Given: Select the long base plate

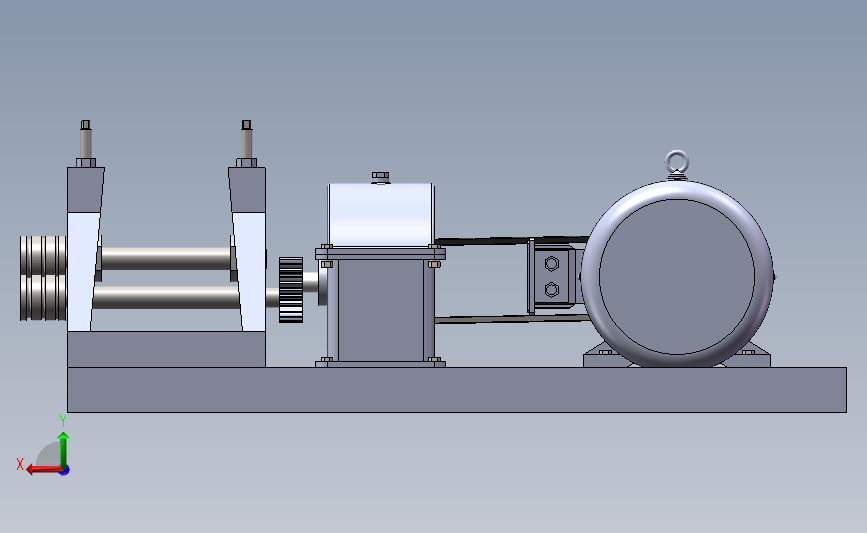Looking at the screenshot, I should (457, 389).
